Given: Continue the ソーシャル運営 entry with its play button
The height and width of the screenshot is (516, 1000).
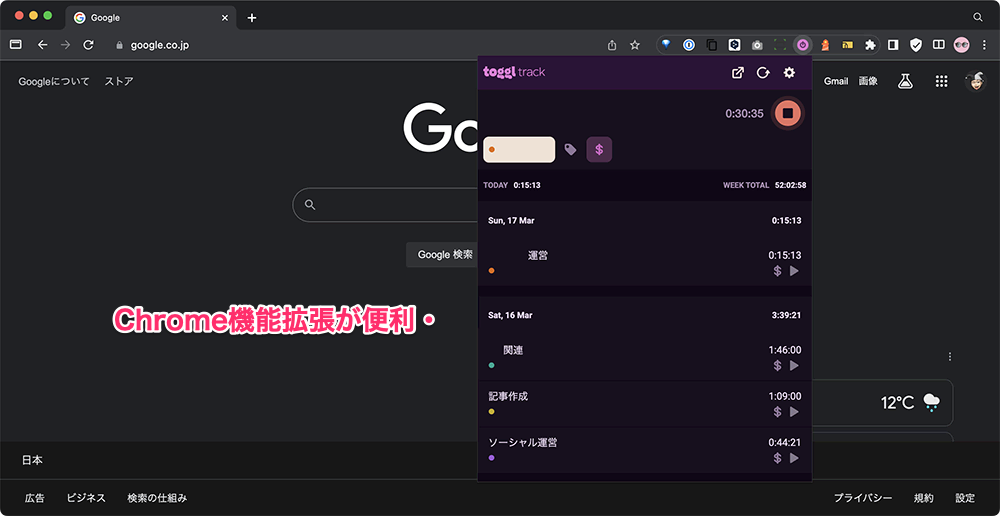Looking at the screenshot, I should 794,458.
